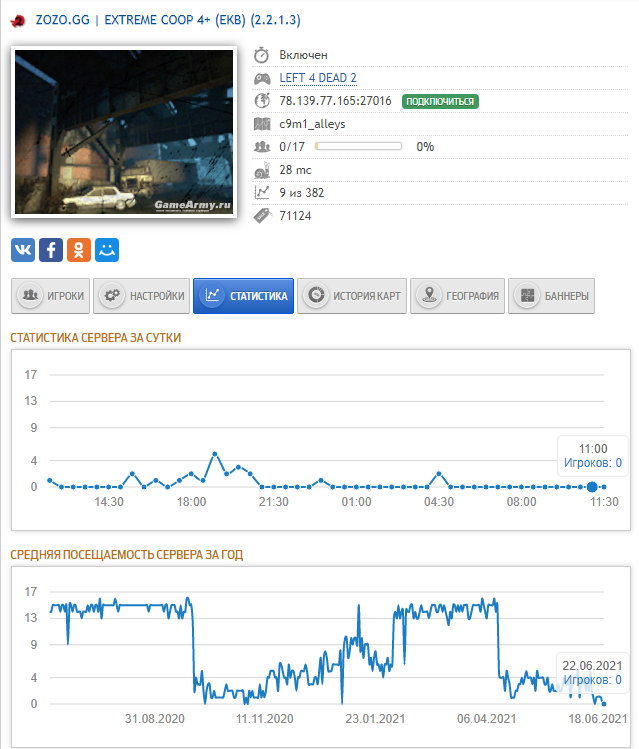The image size is (639, 749).
Task: Click the tag icon beside 71124
Action: click(262, 215)
